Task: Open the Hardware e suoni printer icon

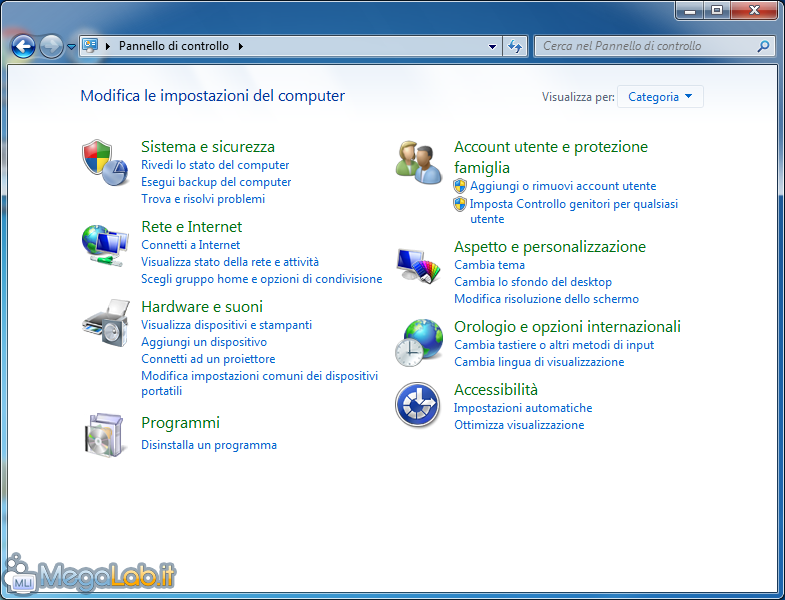Action: click(106, 323)
